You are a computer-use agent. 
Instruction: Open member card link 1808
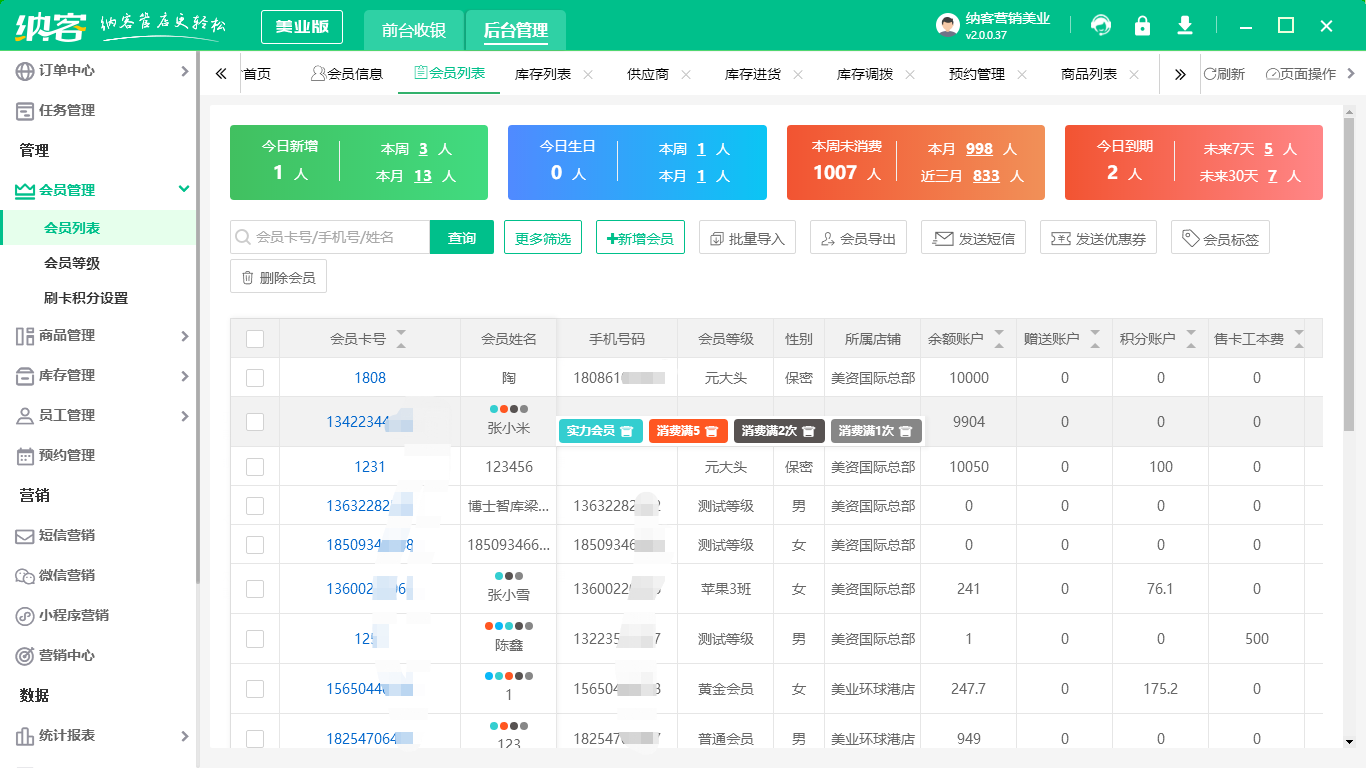(x=369, y=378)
